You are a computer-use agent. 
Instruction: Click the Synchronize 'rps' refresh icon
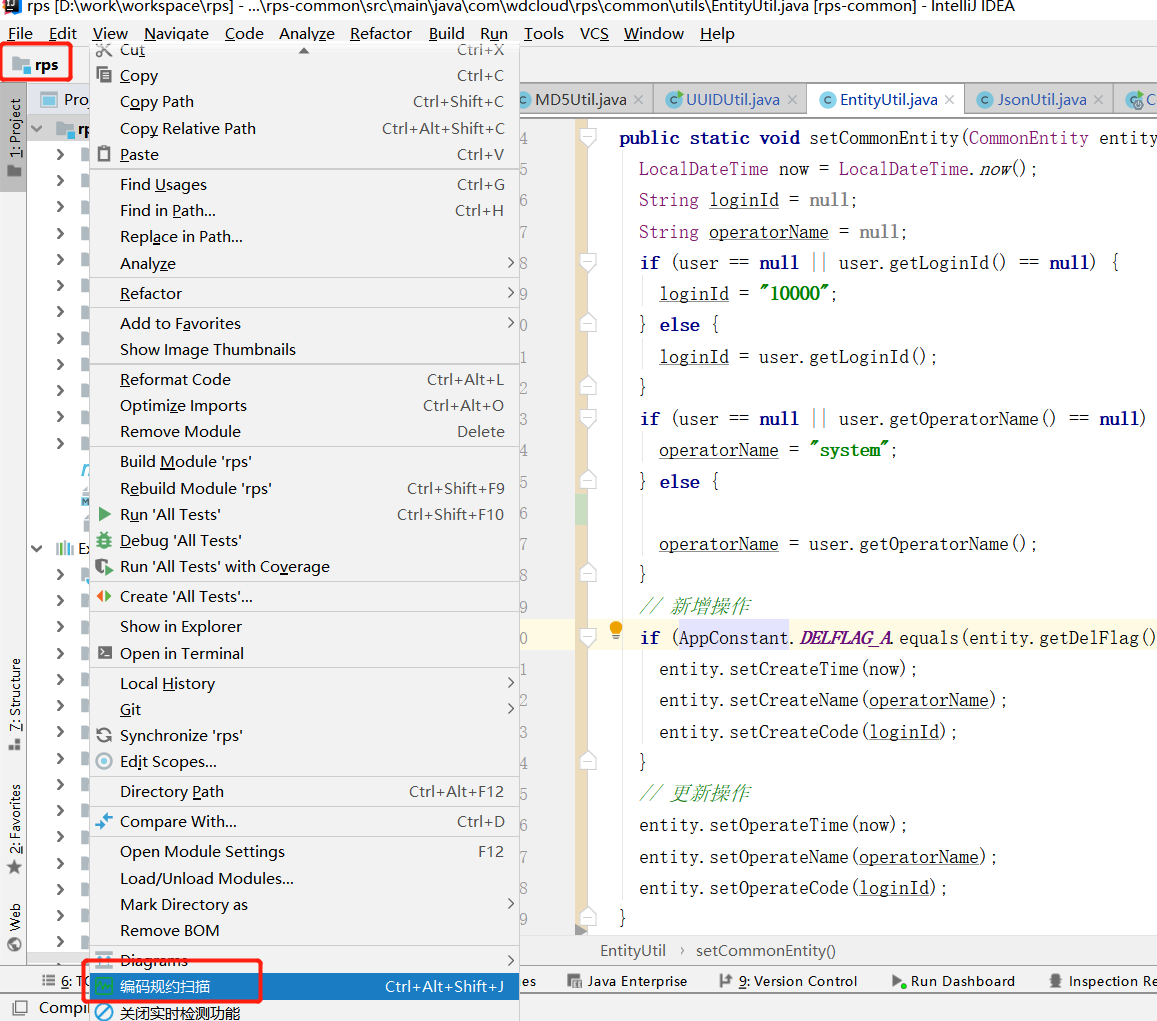(105, 735)
